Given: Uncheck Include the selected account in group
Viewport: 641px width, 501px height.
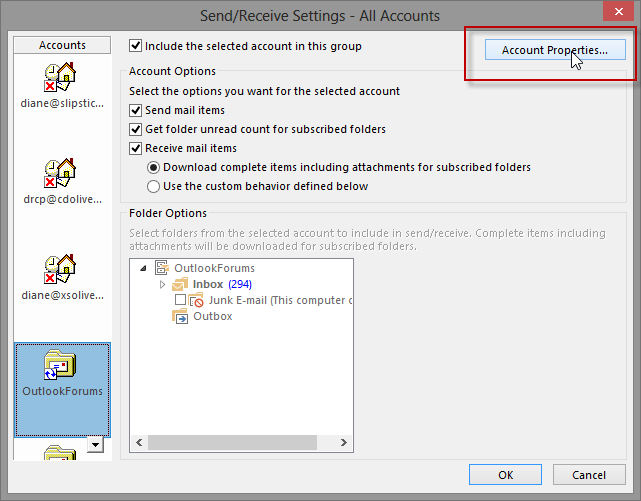Looking at the screenshot, I should [x=136, y=46].
